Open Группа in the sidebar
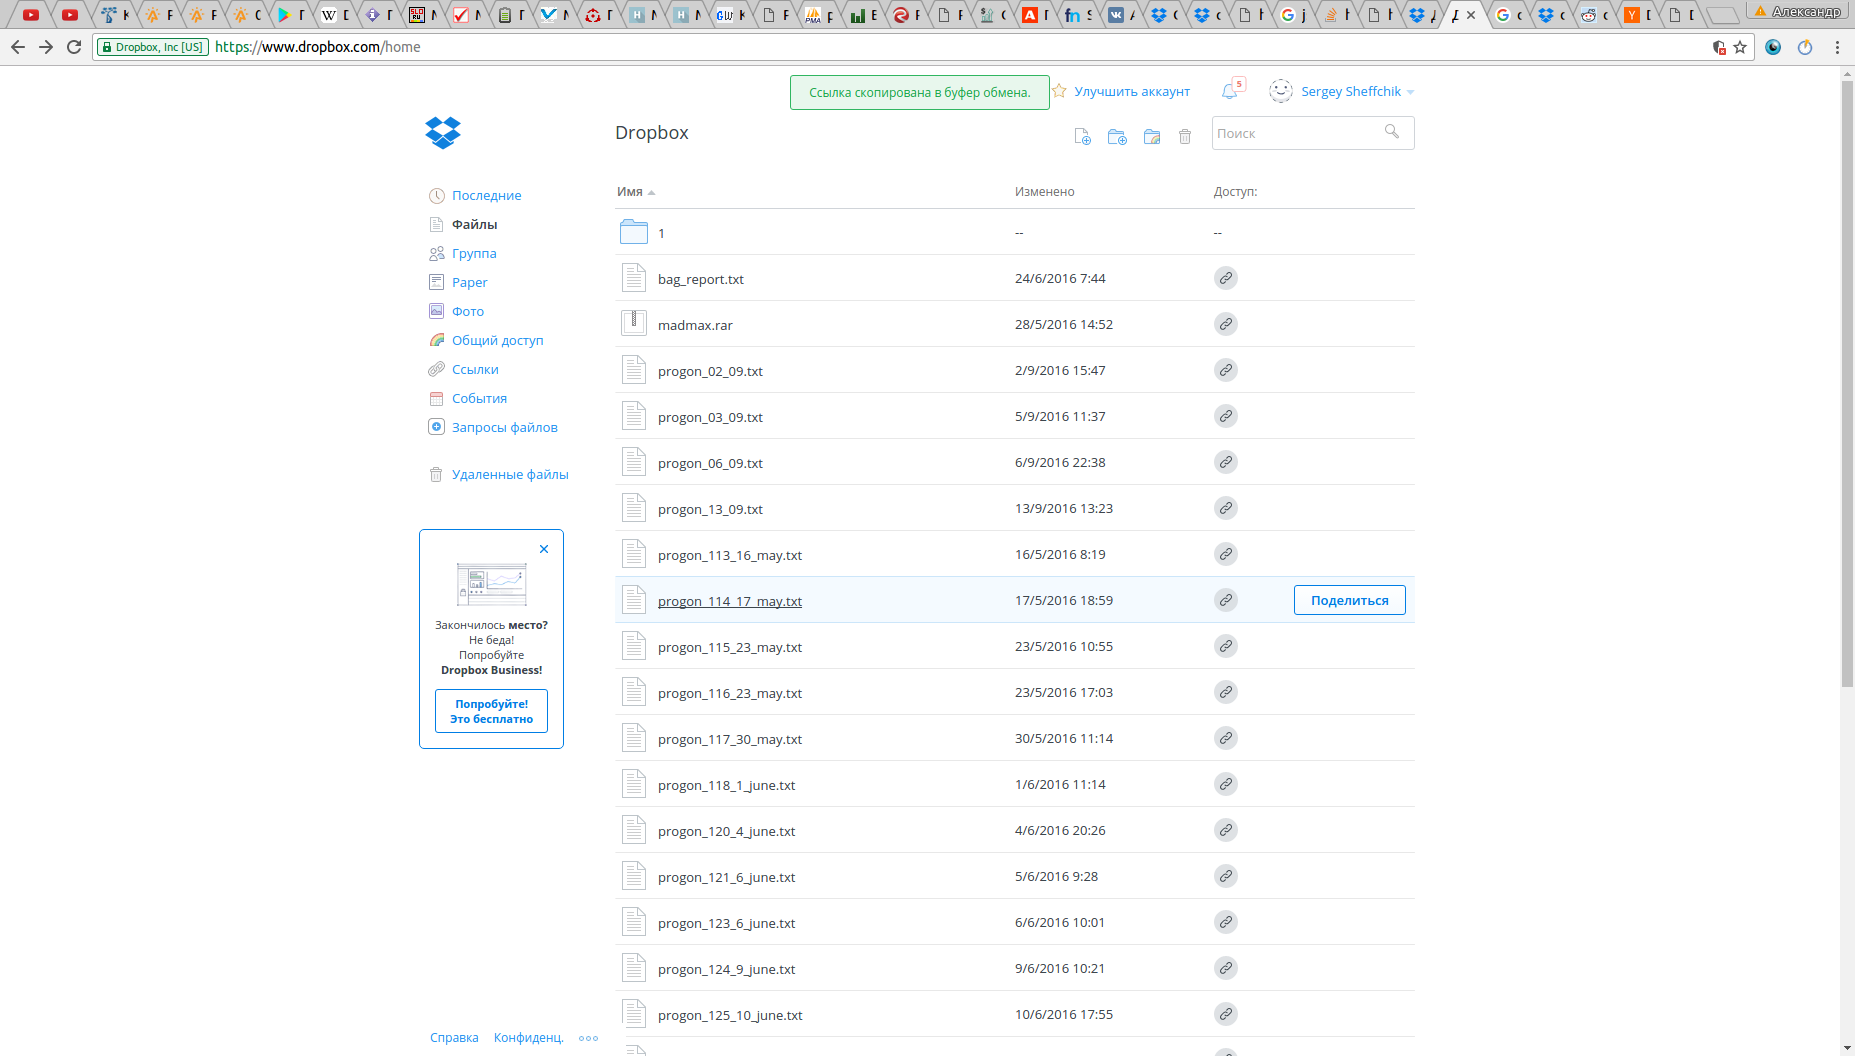The image size is (1855, 1056). (x=474, y=253)
